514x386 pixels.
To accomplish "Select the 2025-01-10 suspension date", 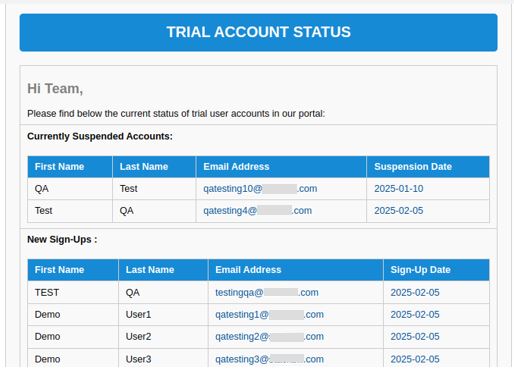I will click(399, 189).
